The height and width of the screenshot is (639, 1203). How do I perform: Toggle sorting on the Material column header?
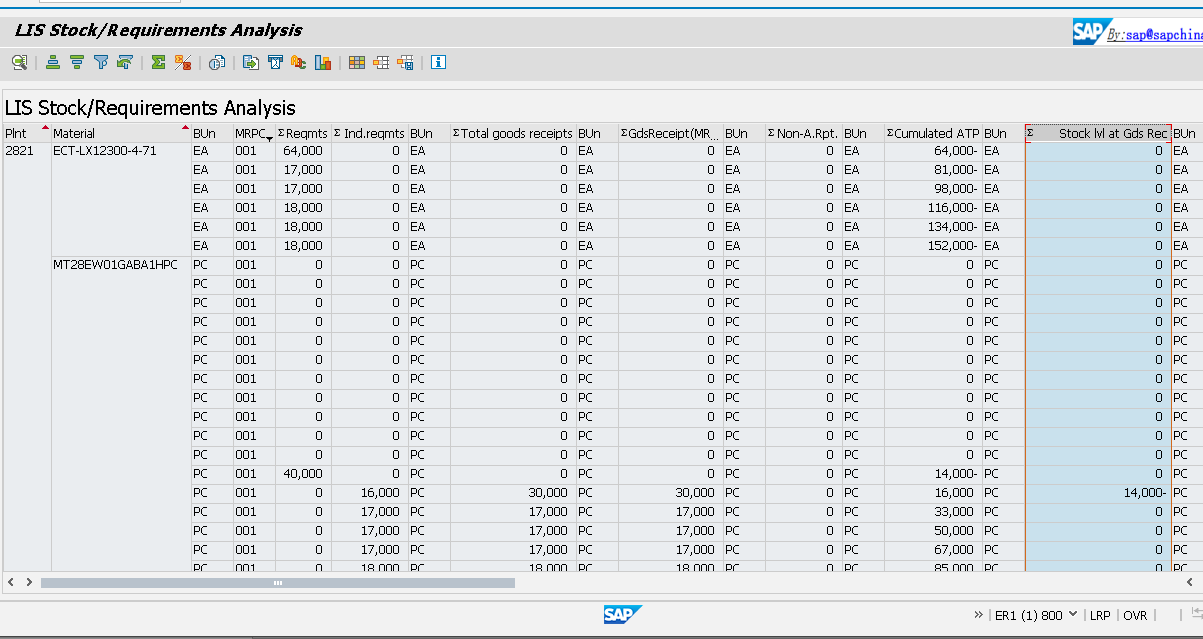point(110,132)
